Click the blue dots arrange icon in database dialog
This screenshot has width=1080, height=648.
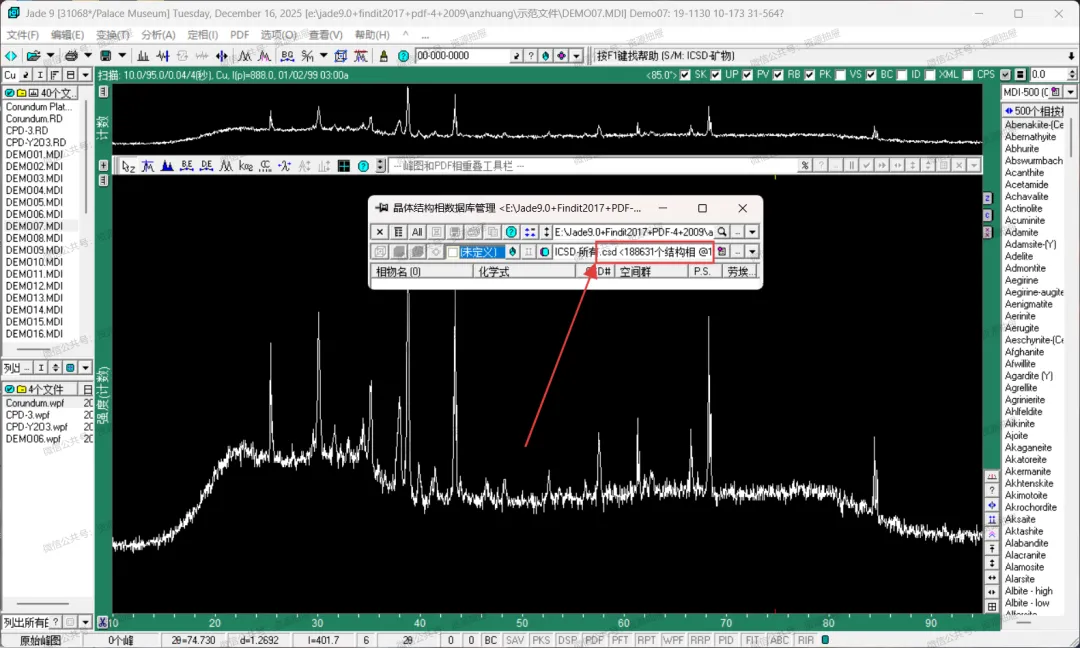[x=529, y=232]
